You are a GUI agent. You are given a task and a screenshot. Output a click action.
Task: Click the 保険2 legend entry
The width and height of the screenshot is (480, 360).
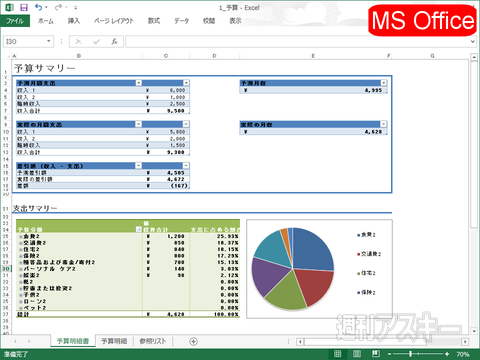coord(366,293)
